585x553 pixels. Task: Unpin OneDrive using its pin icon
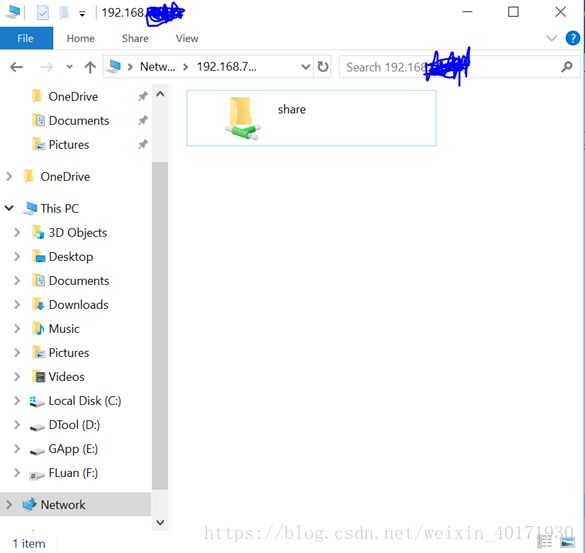click(143, 97)
